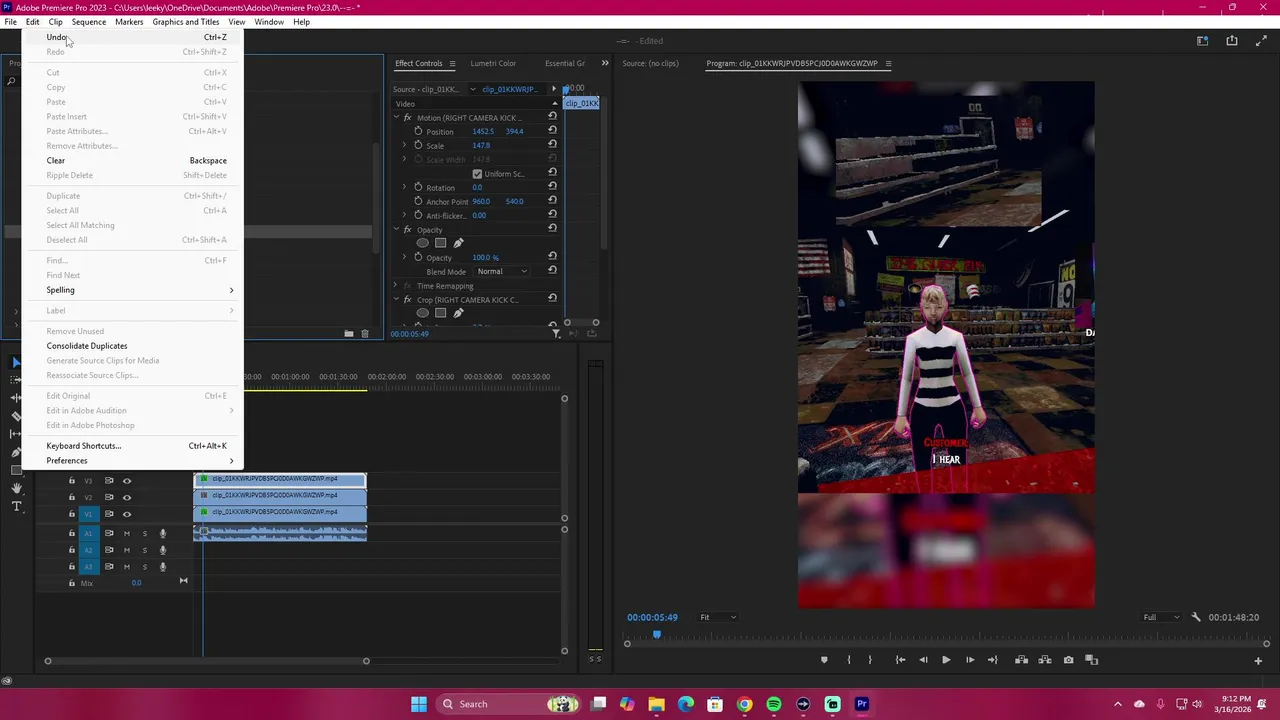Viewport: 1280px width, 720px height.
Task: Click the Export Frame camera icon
Action: (1069, 660)
